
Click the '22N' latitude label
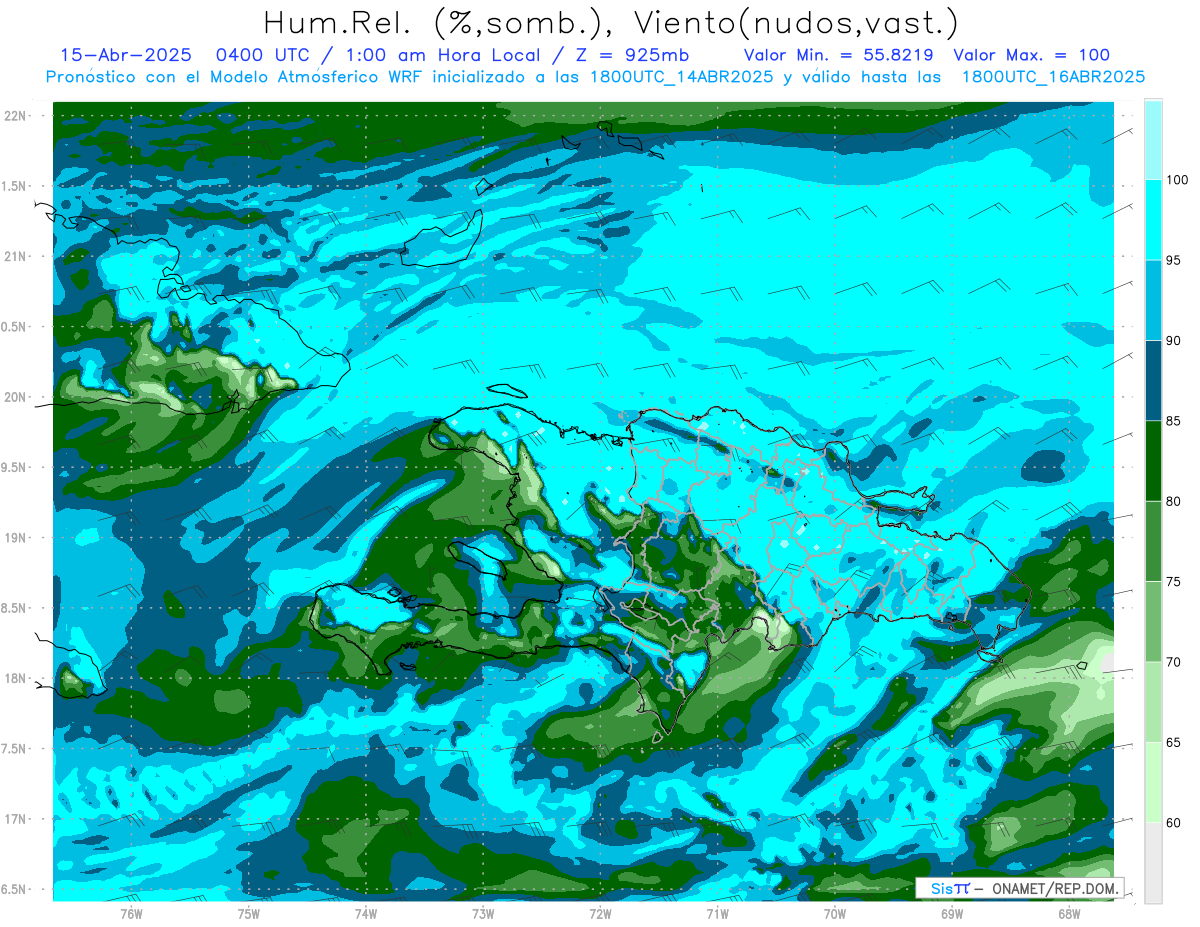coord(15,116)
